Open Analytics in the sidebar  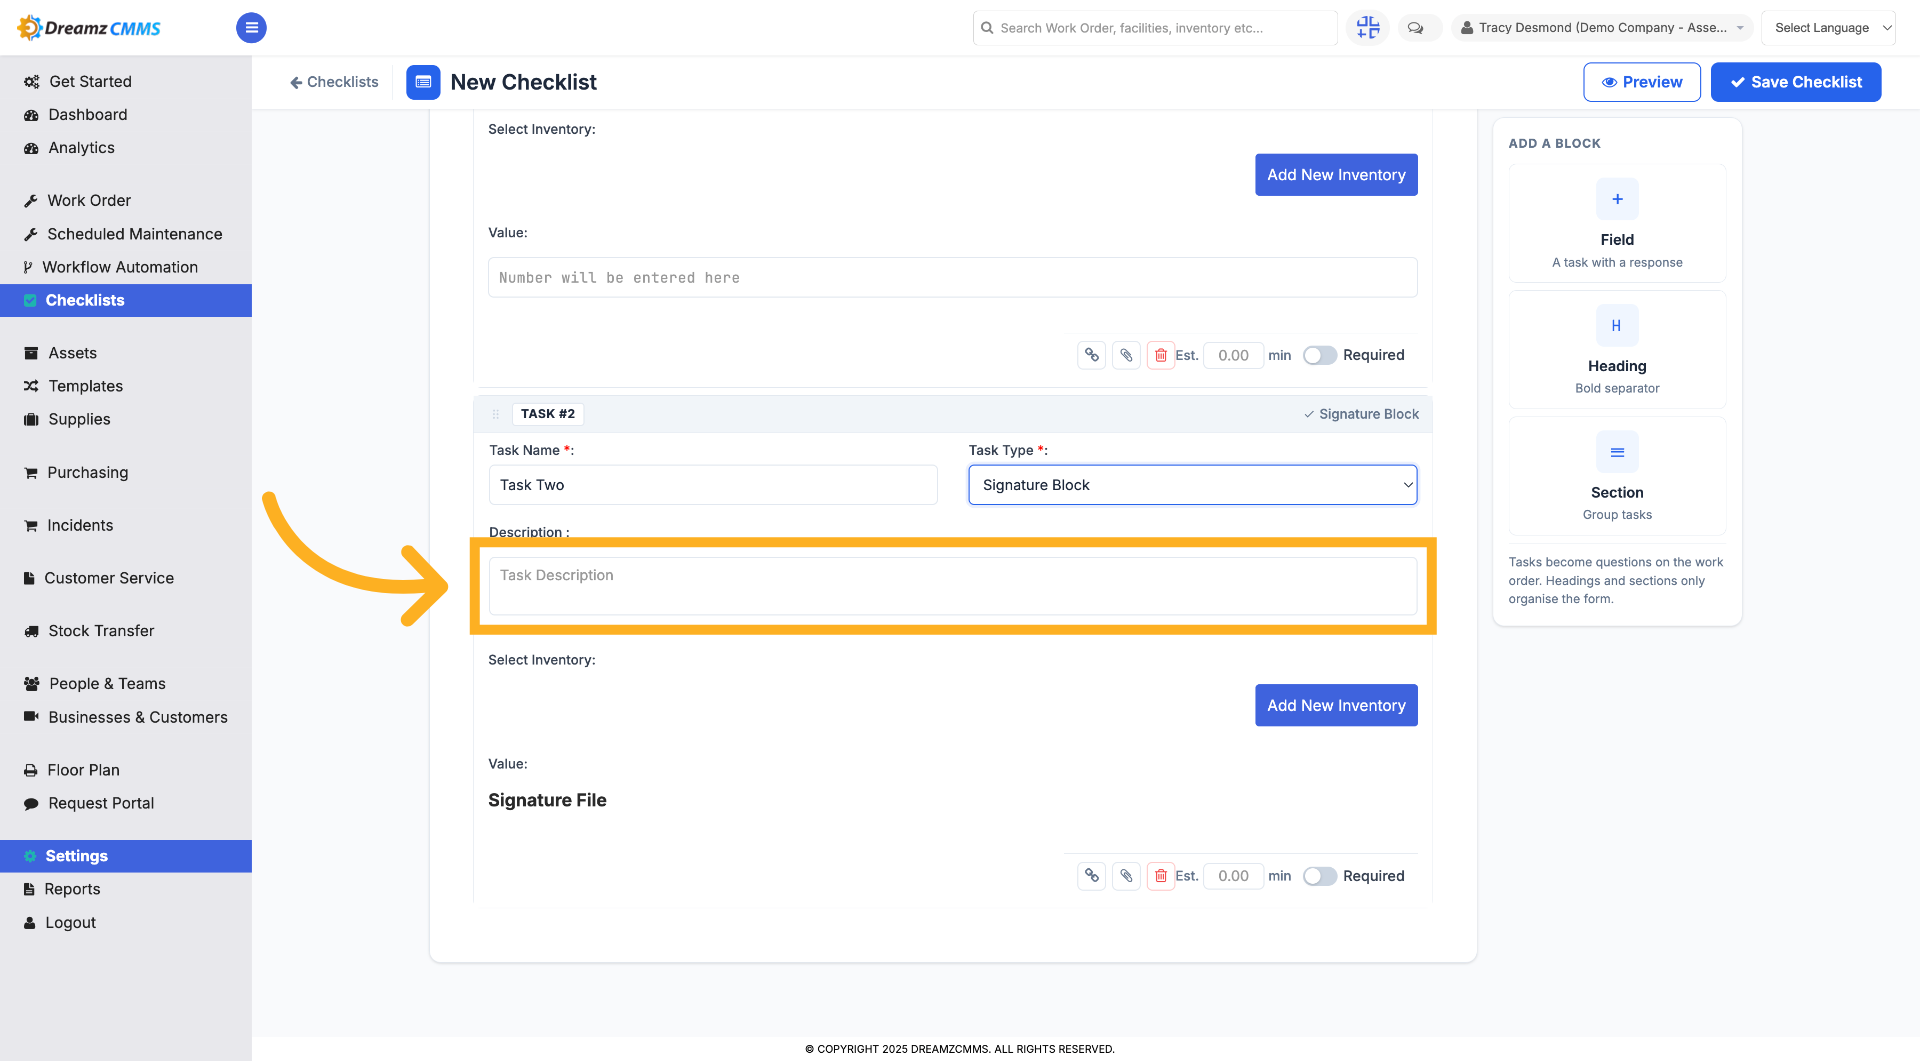click(x=82, y=148)
